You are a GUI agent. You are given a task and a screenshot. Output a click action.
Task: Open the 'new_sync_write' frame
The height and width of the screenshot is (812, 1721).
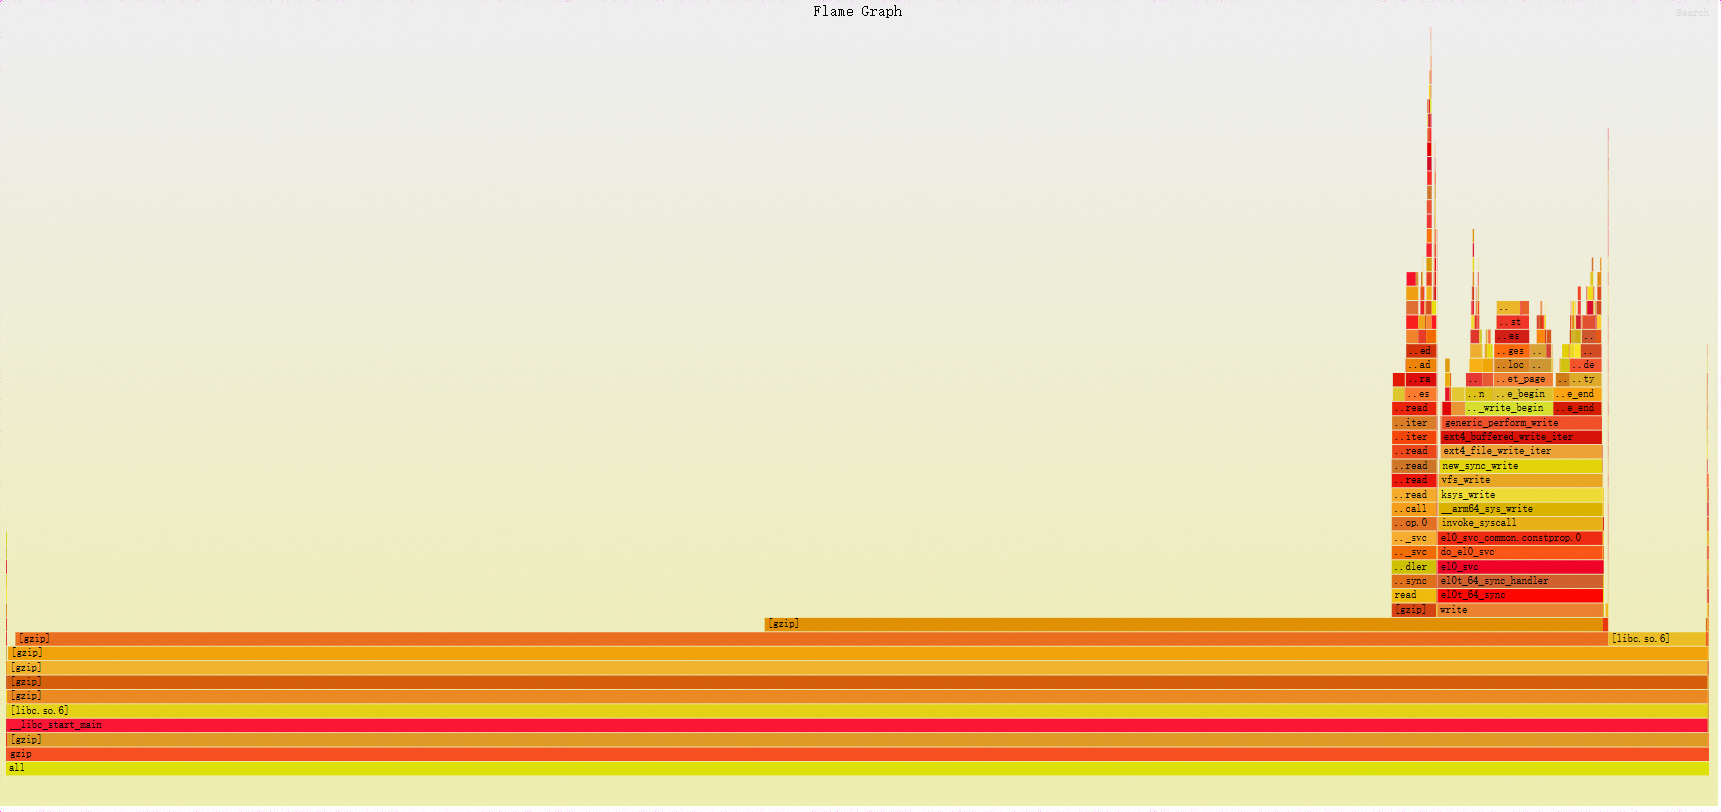click(1521, 466)
